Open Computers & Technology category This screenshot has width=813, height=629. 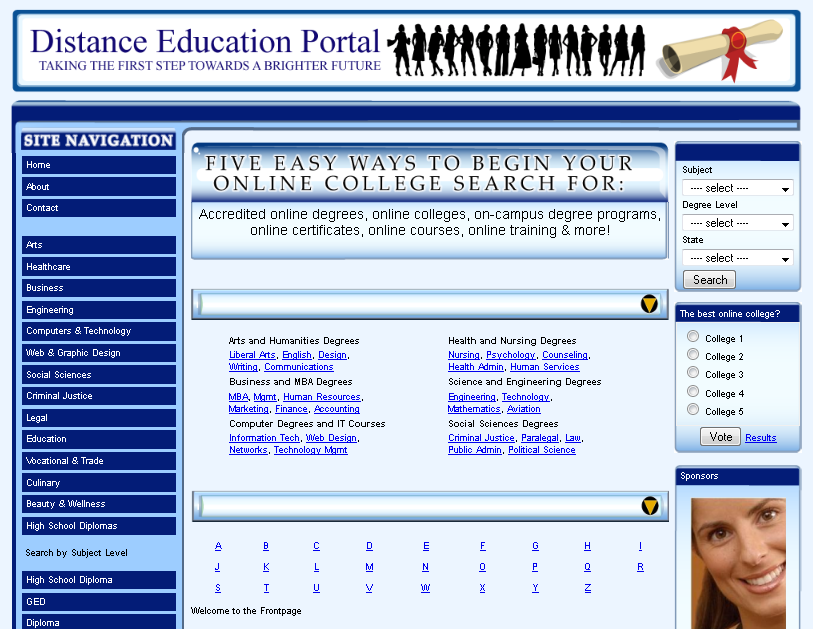pos(99,331)
